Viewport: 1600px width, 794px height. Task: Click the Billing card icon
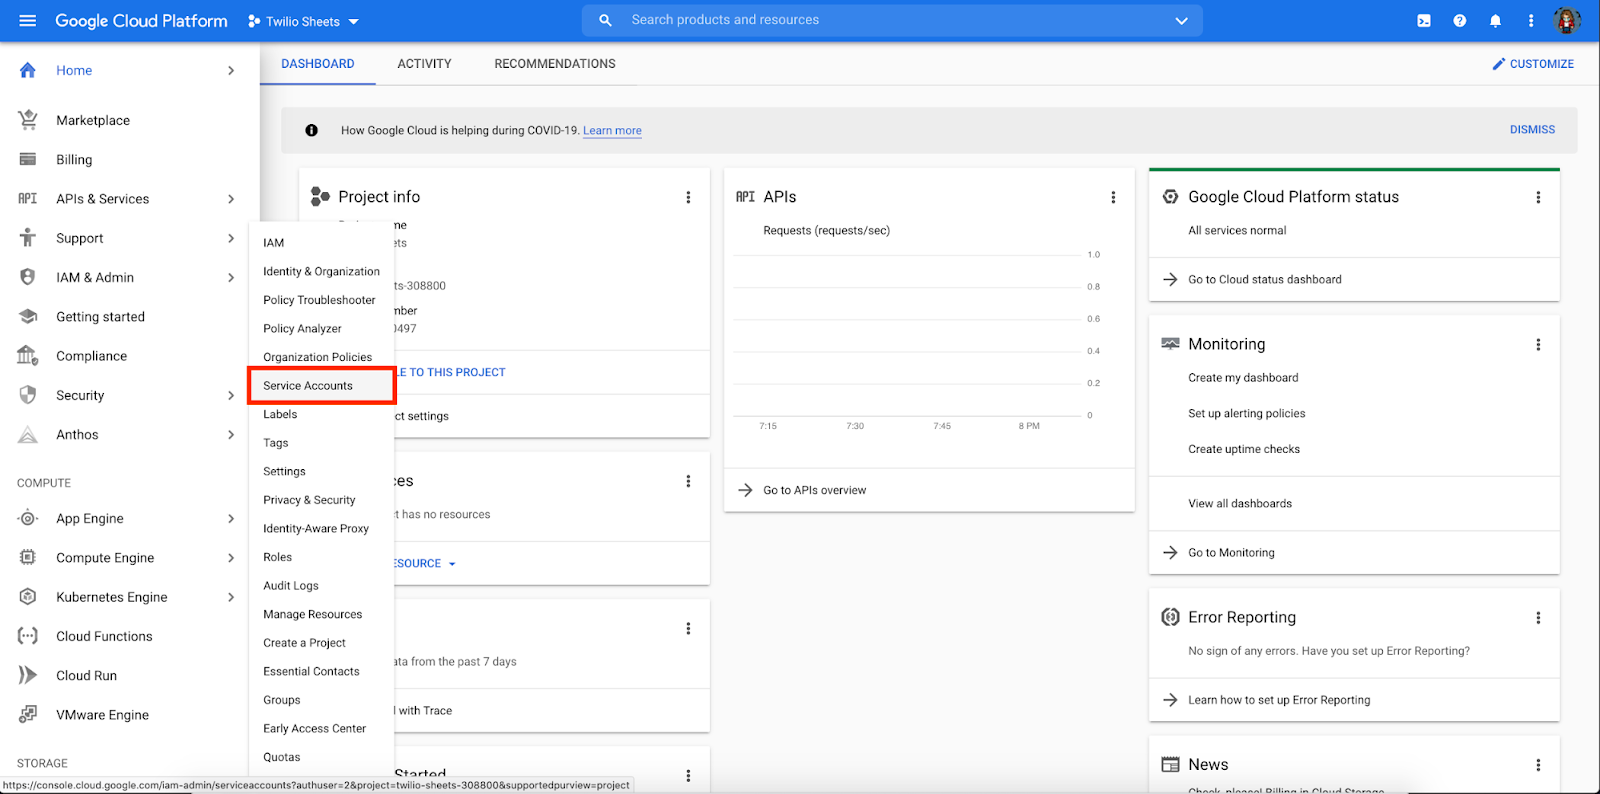(28, 159)
